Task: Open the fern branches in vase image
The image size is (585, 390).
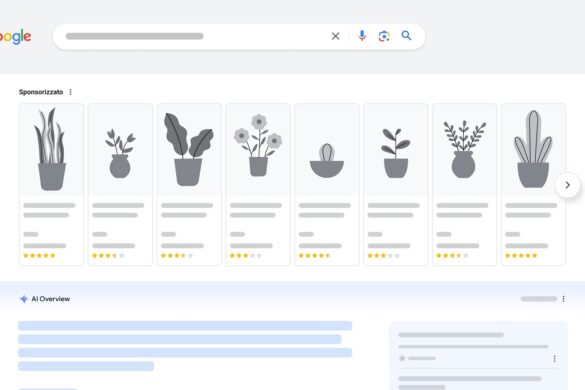Action: click(x=464, y=149)
